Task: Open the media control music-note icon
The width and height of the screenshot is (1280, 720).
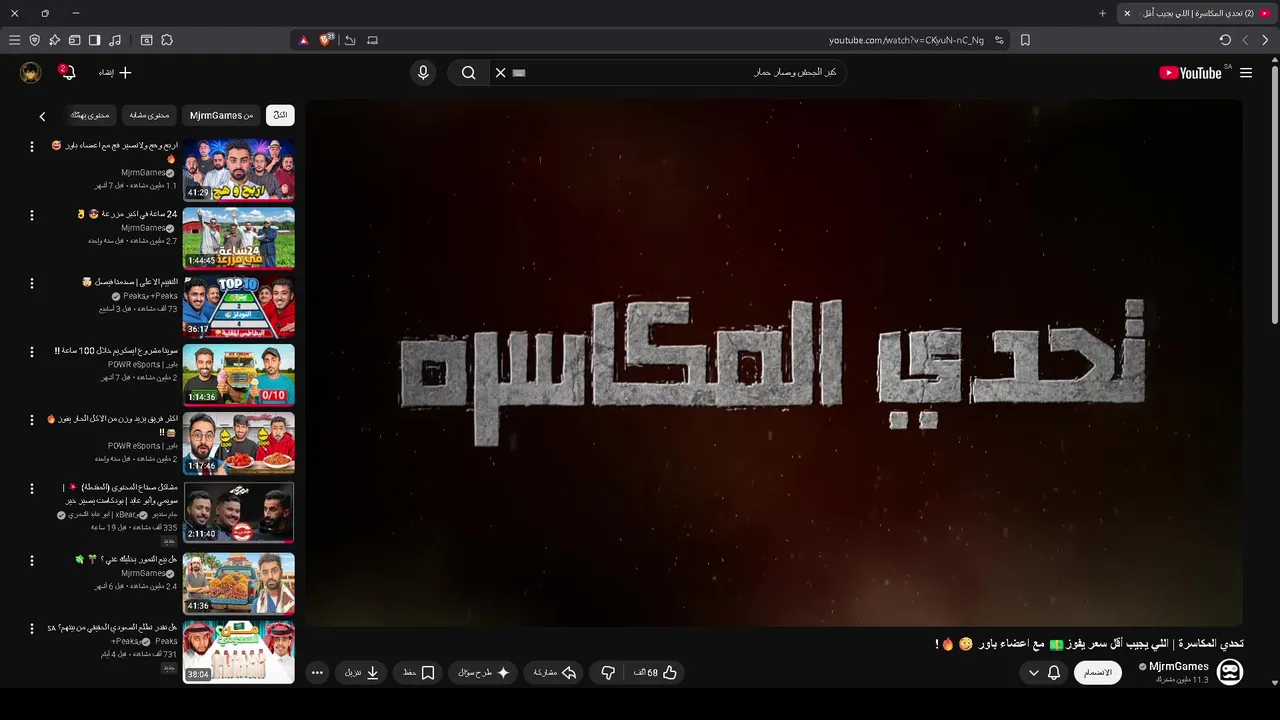Action: [x=115, y=40]
